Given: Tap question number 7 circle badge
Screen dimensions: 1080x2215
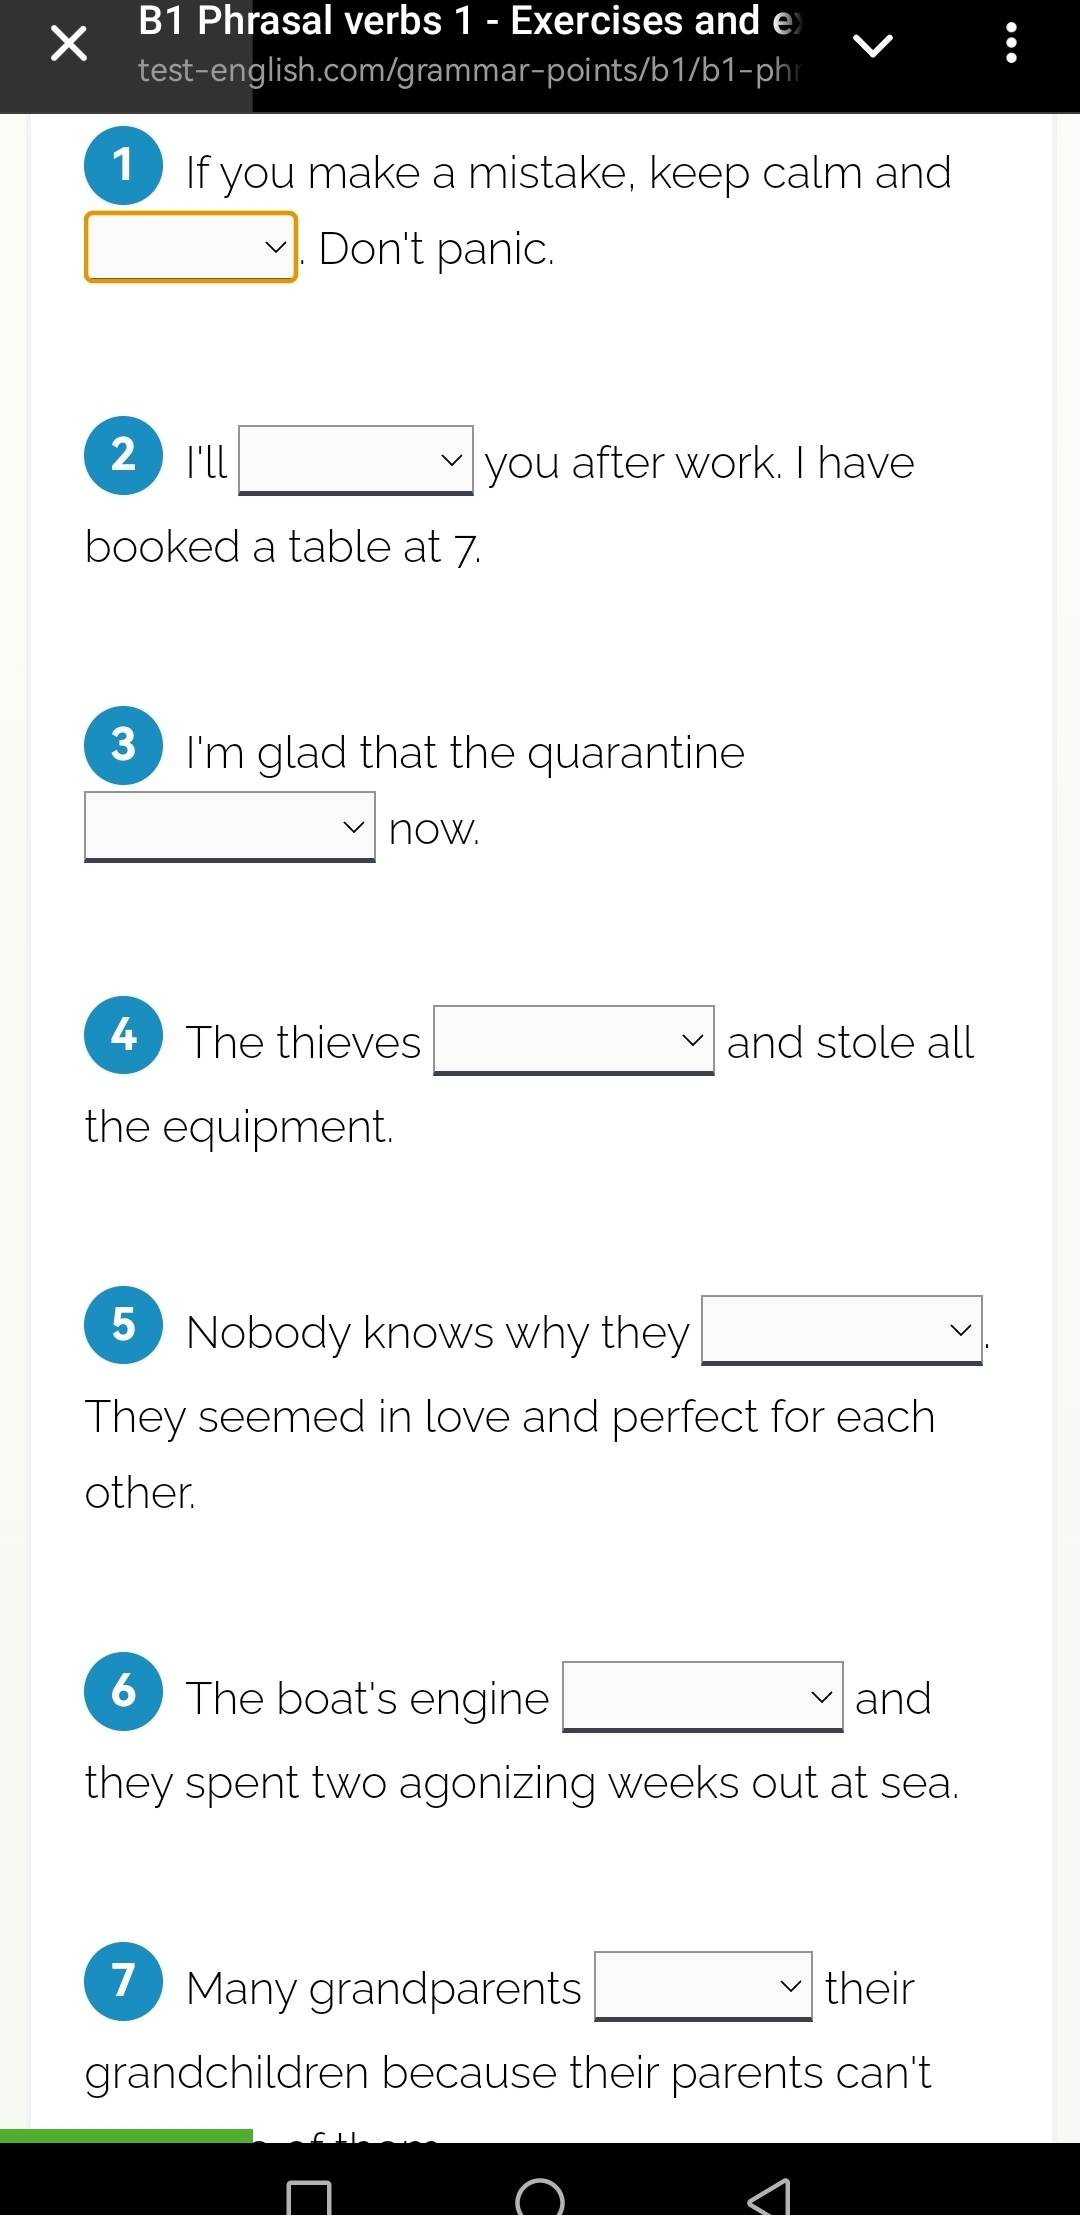Looking at the screenshot, I should point(123,1981).
